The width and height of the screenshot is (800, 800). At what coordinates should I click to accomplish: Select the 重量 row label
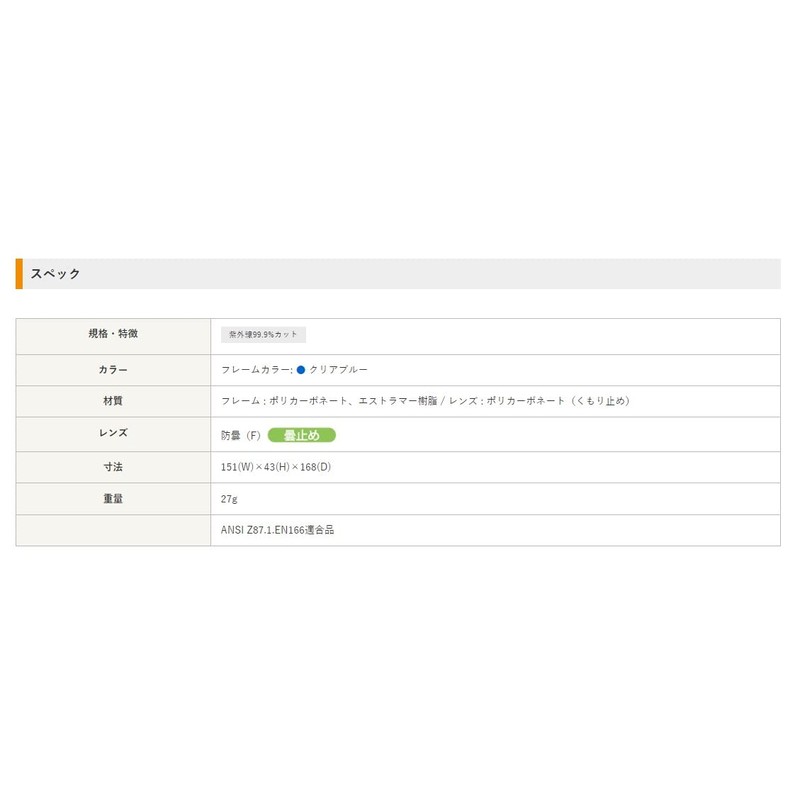coord(113,498)
